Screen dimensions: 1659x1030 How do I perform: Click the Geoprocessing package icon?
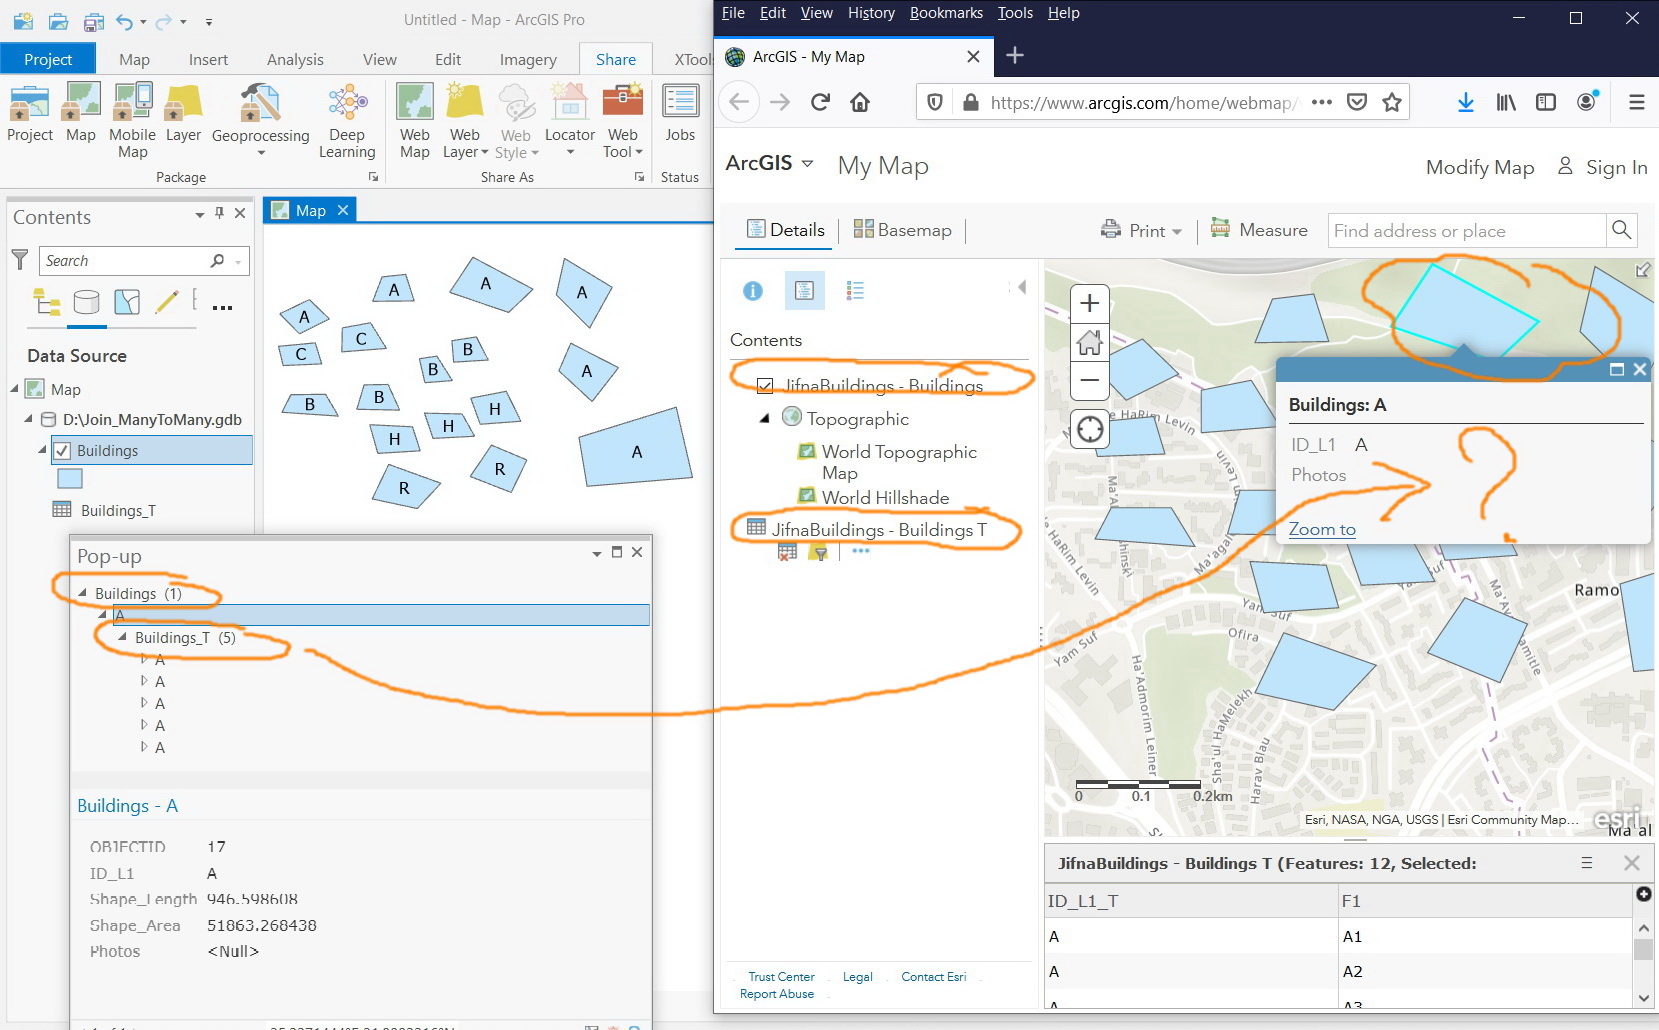[261, 104]
